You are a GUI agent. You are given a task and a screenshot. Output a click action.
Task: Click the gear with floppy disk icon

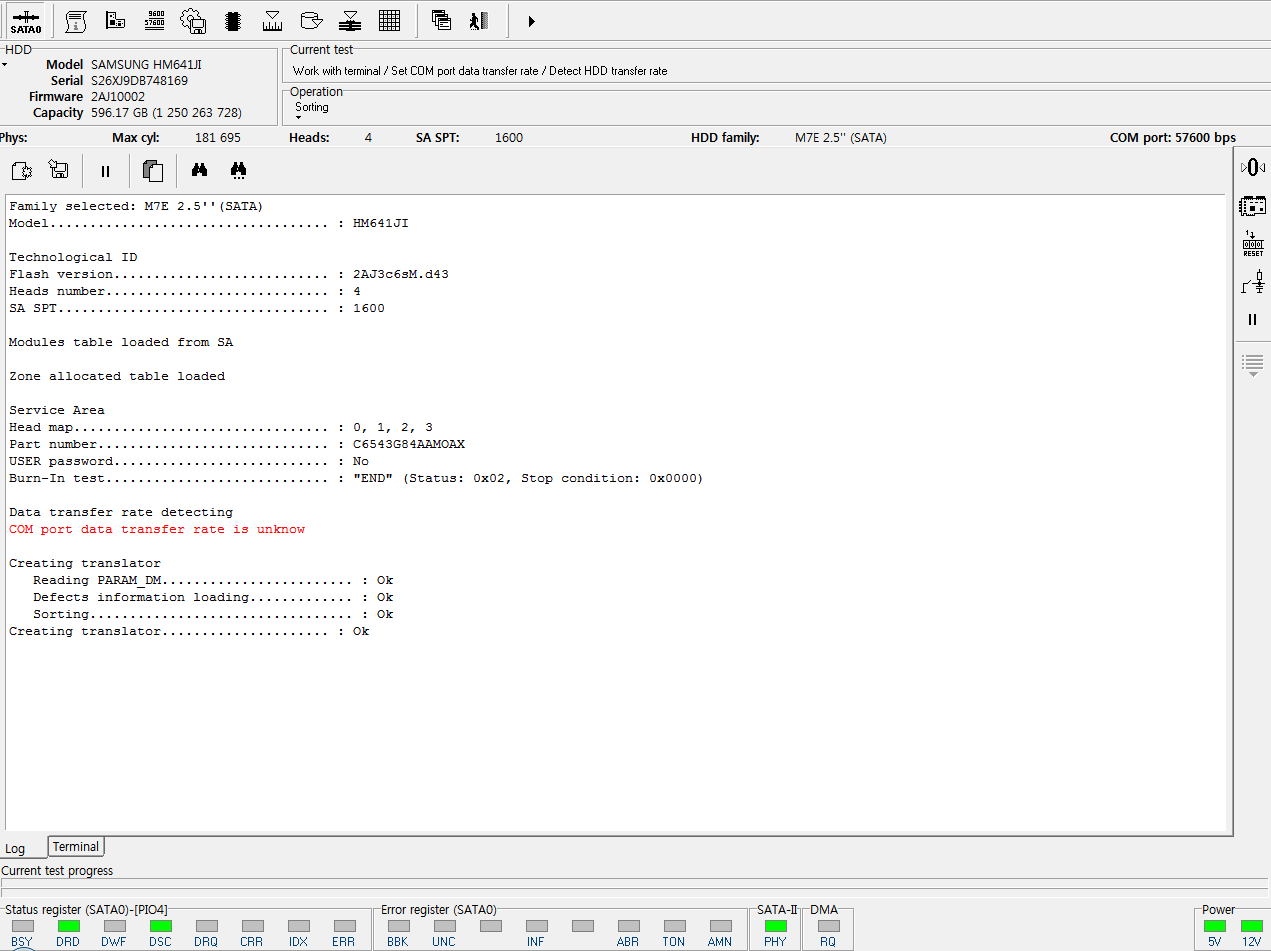pyautogui.click(x=194, y=21)
